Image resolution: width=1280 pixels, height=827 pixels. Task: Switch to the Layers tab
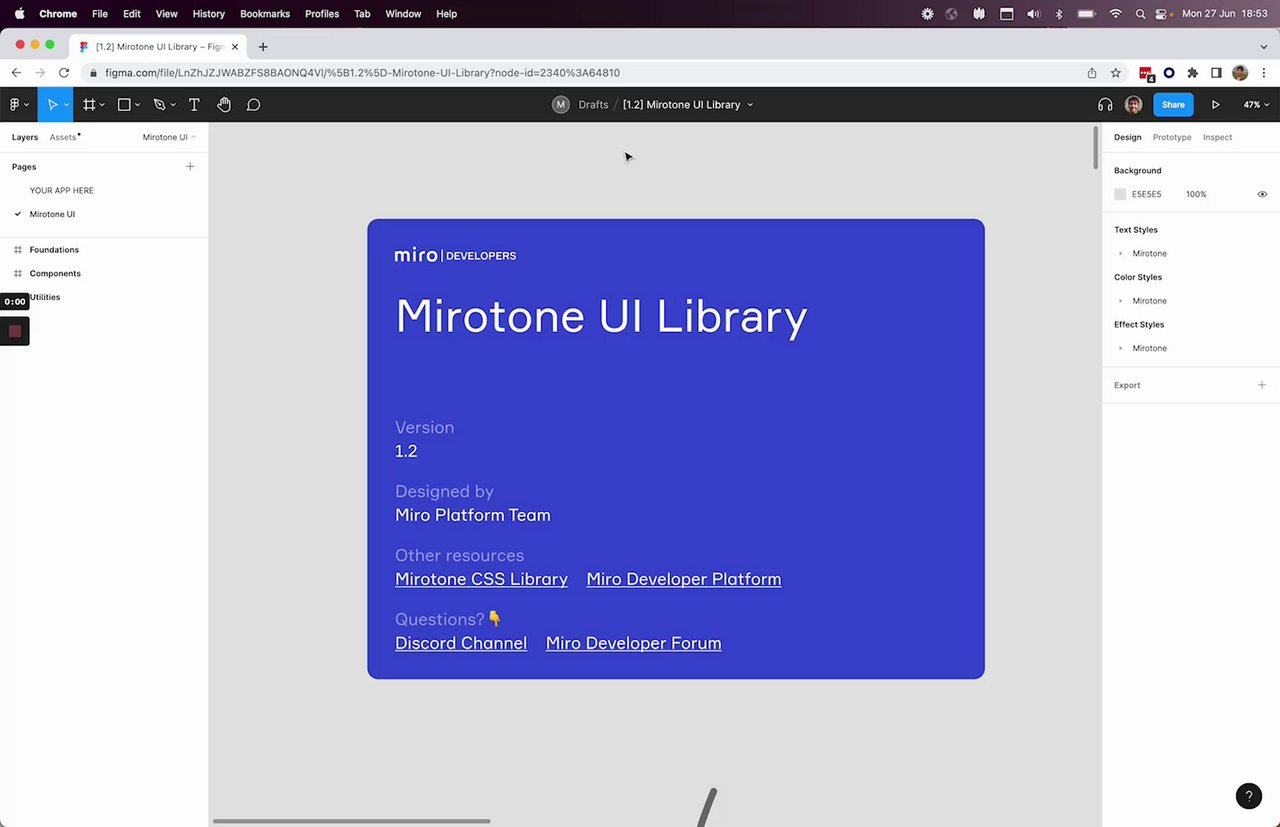(x=25, y=137)
